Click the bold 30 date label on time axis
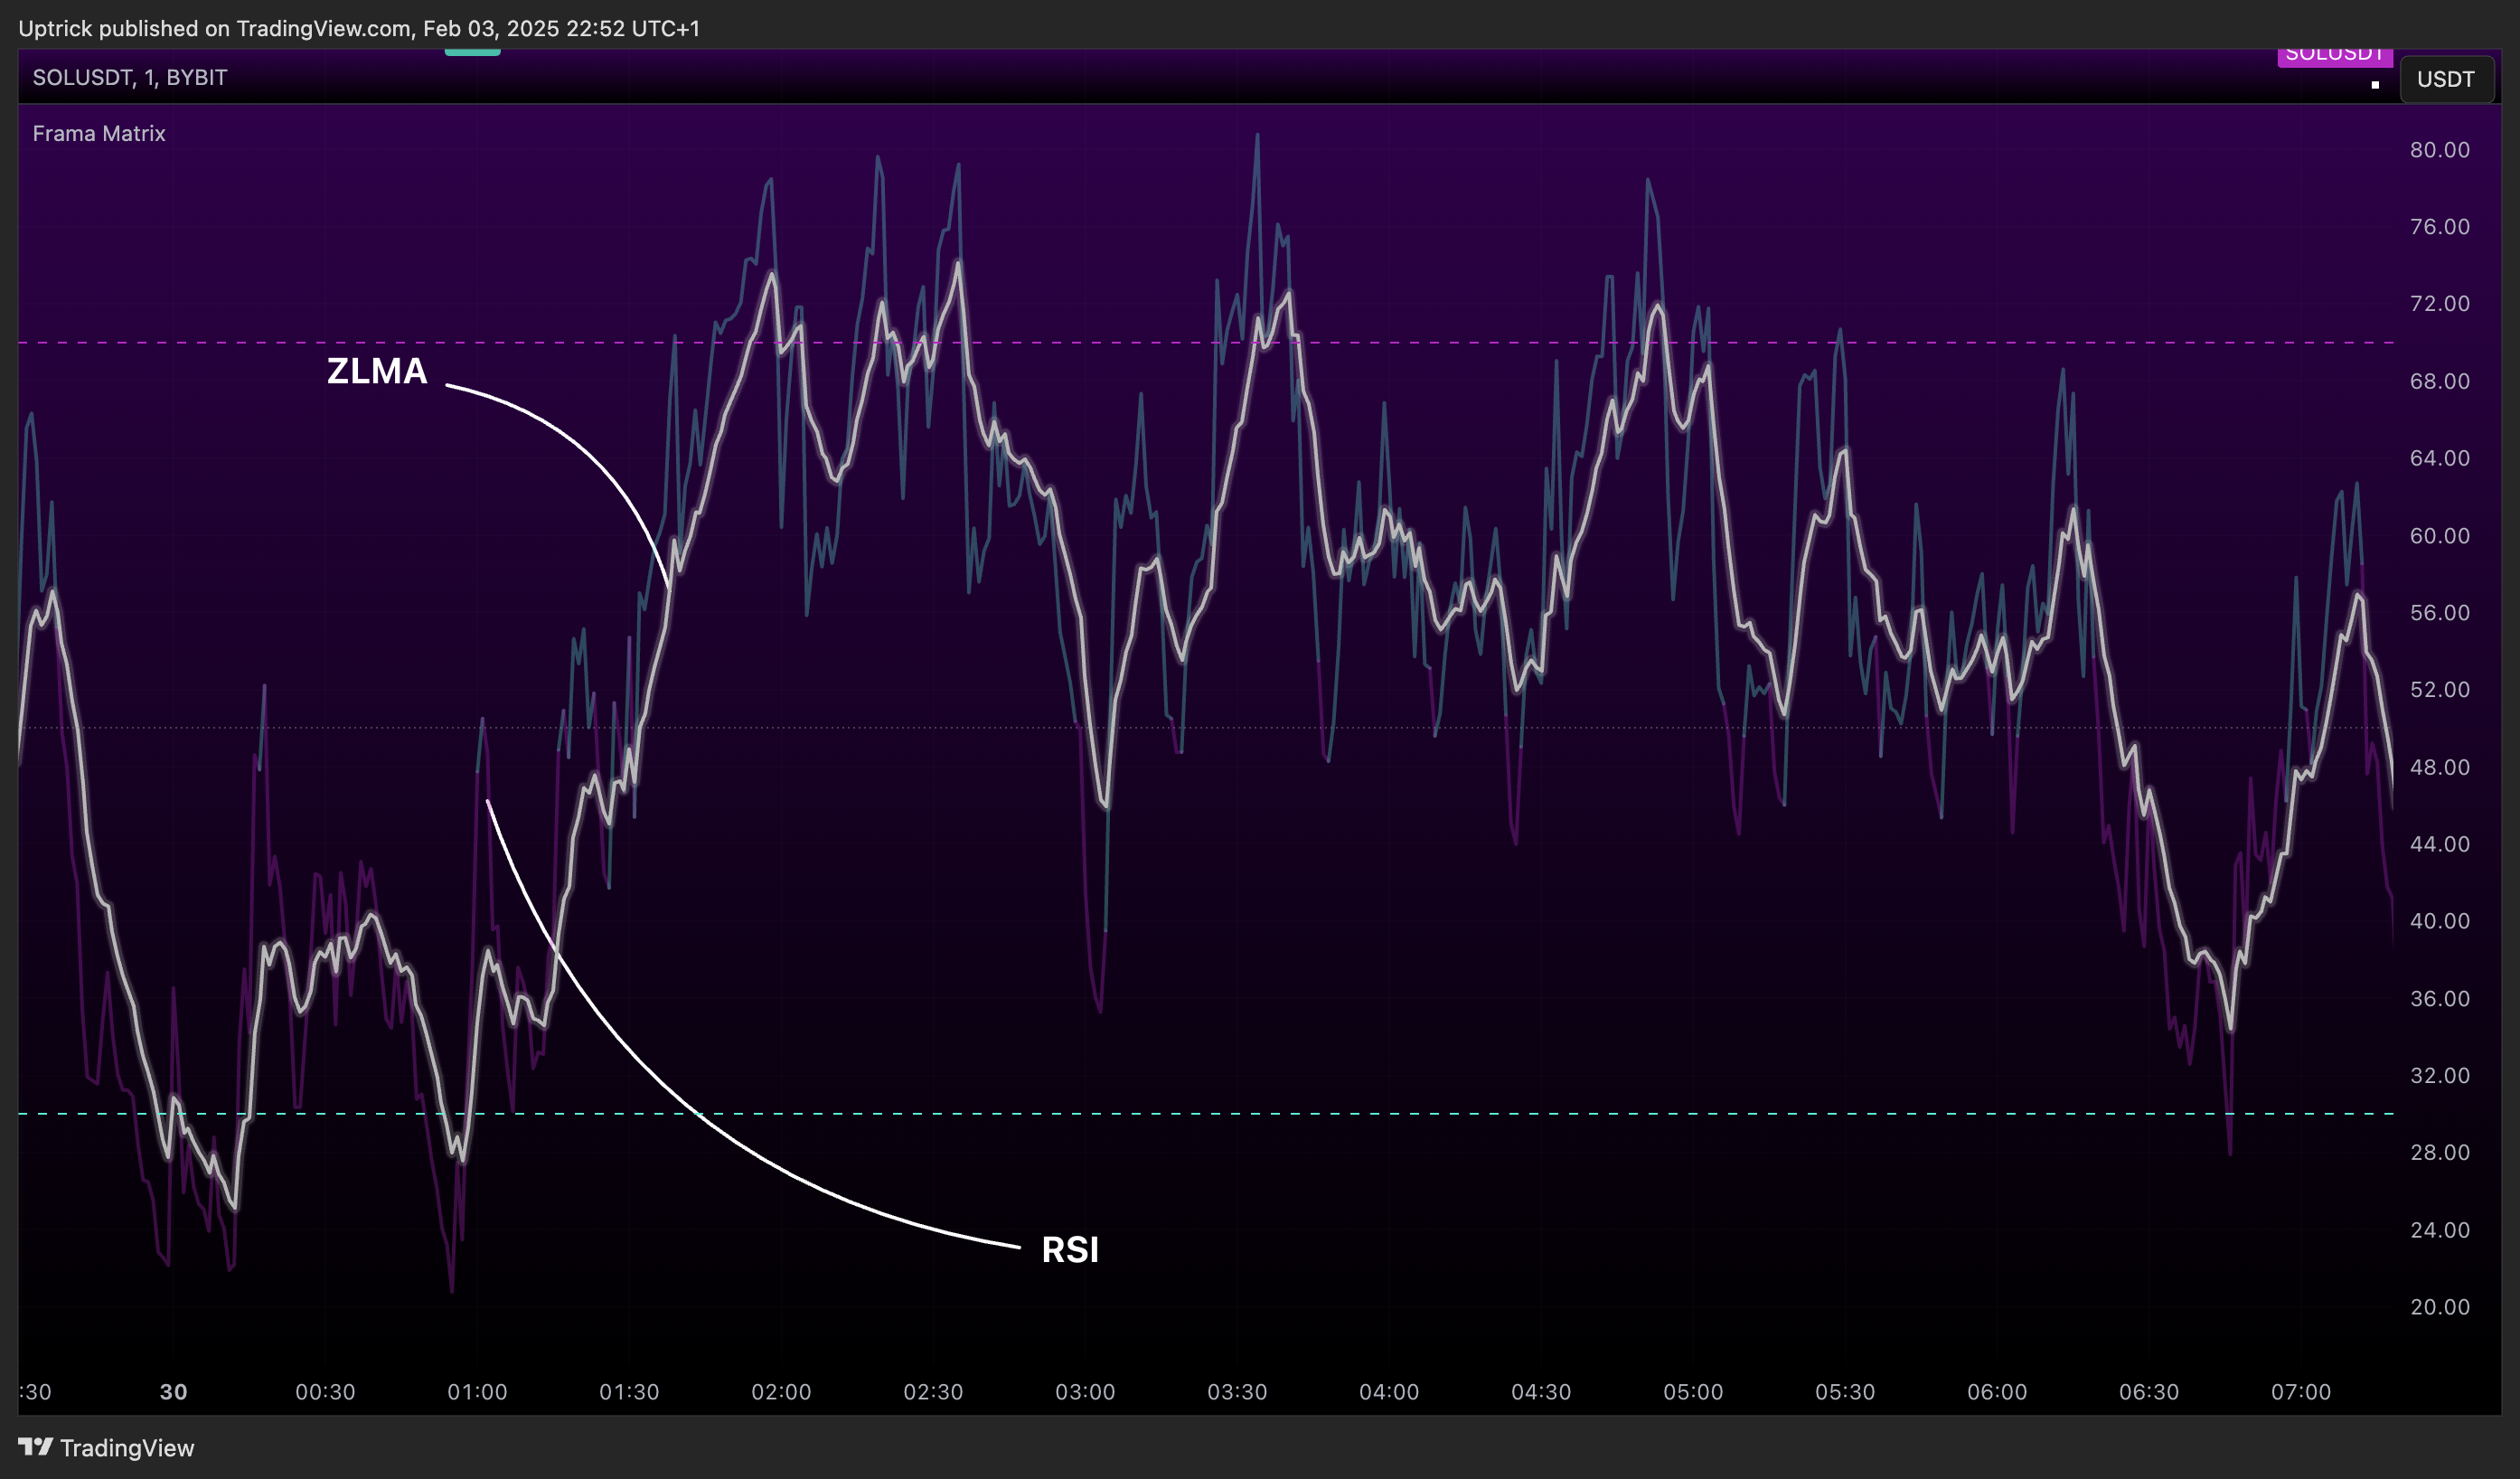Screen dimensions: 2520x1479 tap(174, 1392)
